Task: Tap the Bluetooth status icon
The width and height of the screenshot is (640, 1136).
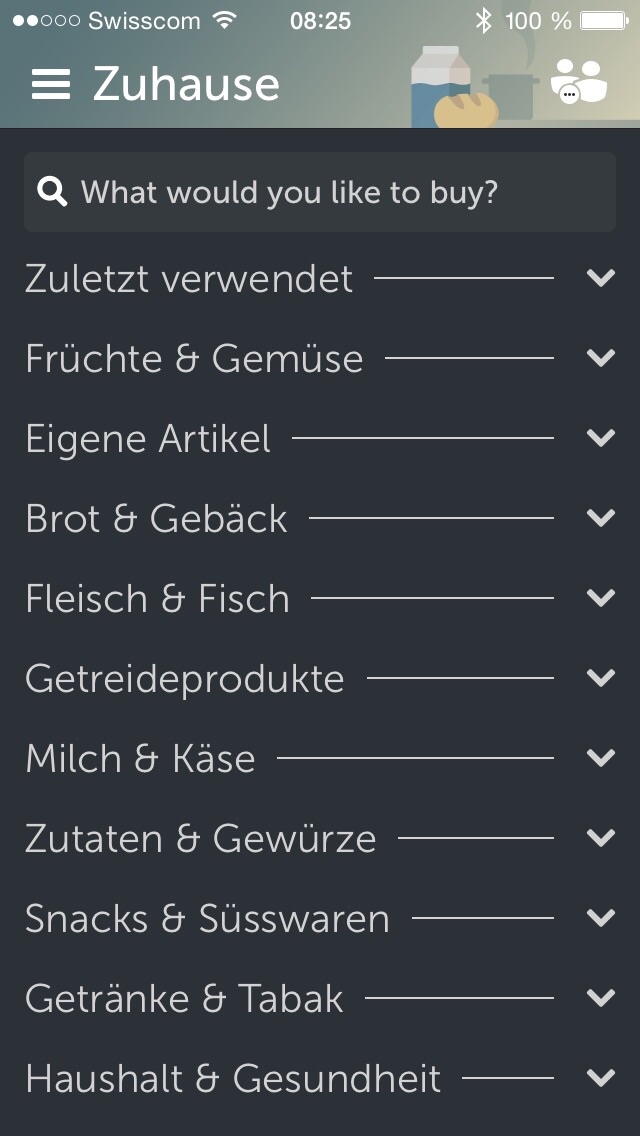Action: 484,20
